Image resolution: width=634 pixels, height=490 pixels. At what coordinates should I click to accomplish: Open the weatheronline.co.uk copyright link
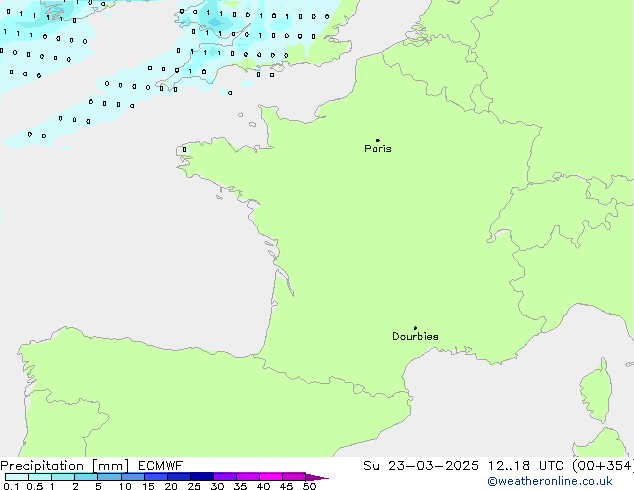point(550,481)
